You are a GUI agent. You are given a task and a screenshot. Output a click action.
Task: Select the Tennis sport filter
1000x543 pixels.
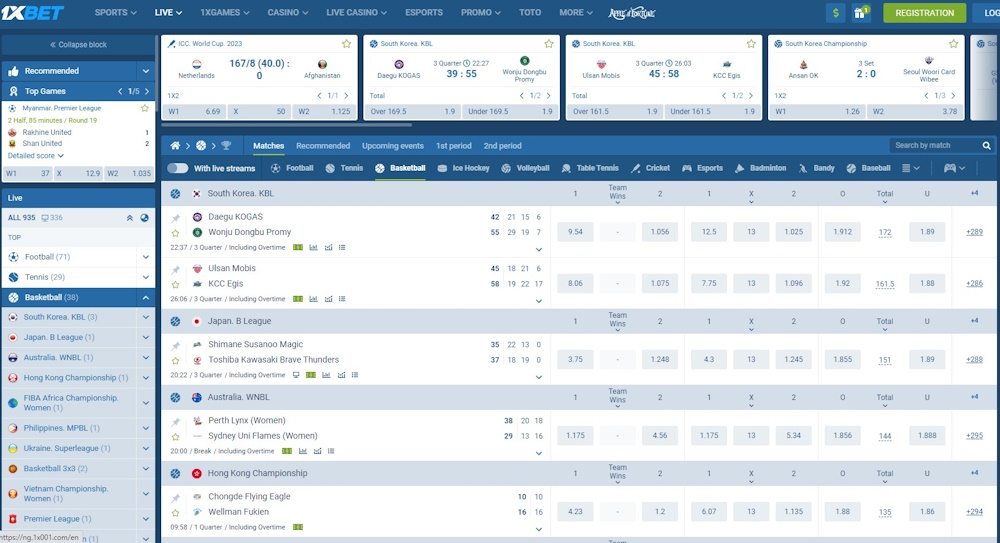(344, 168)
